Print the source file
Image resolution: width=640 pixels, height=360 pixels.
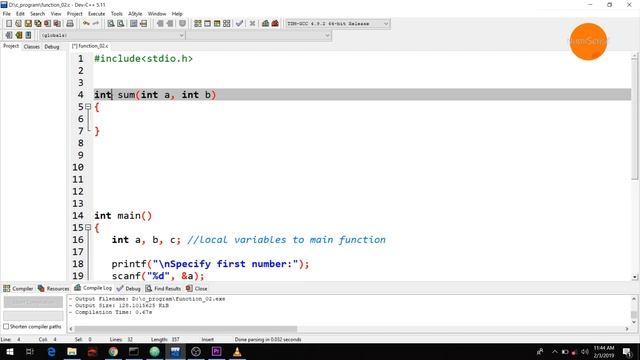pos(70,24)
